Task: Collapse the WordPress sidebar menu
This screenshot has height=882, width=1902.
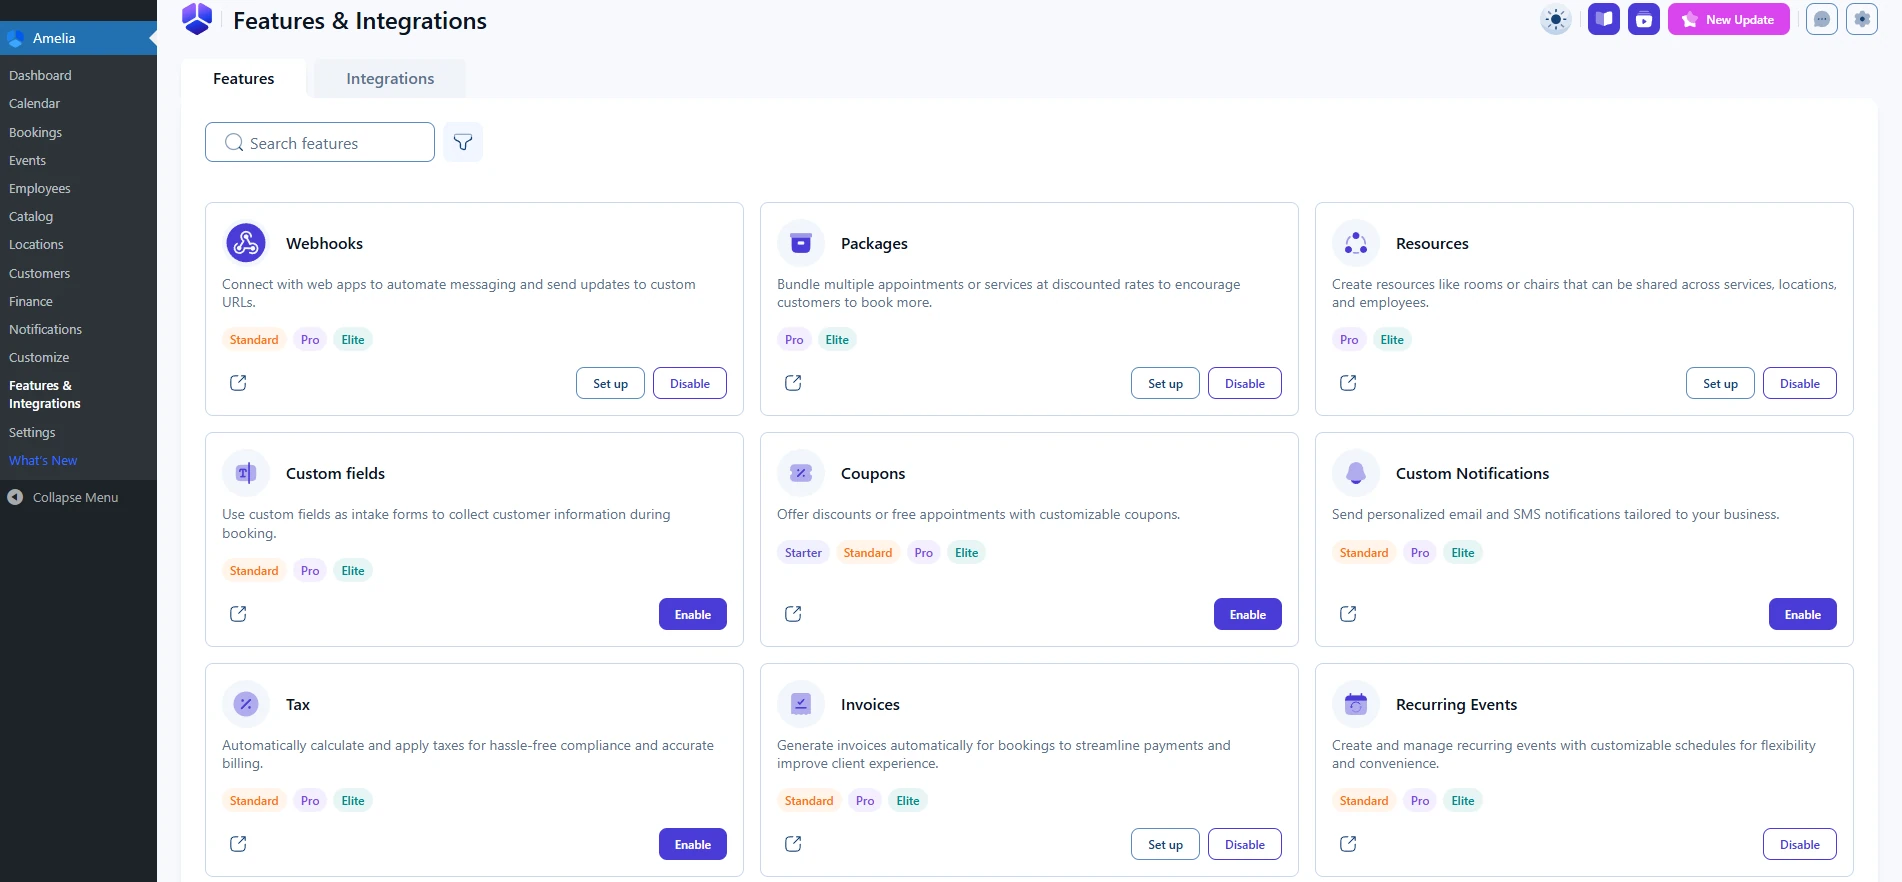Action: click(75, 497)
